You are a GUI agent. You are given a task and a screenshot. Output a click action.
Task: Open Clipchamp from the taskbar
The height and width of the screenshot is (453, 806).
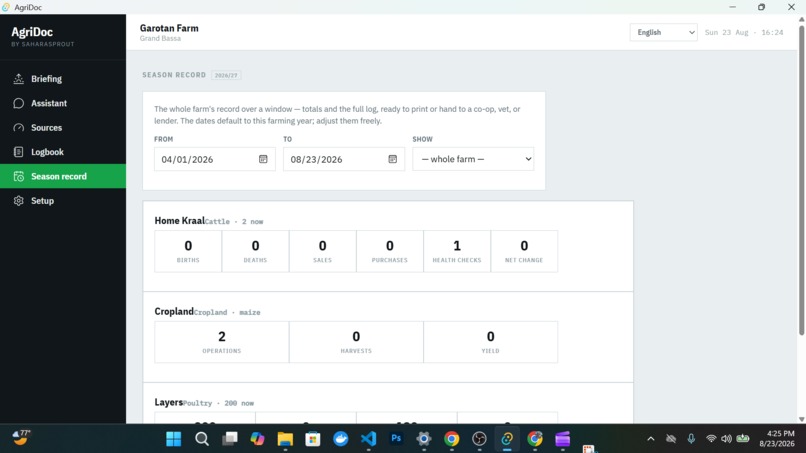pyautogui.click(x=562, y=439)
